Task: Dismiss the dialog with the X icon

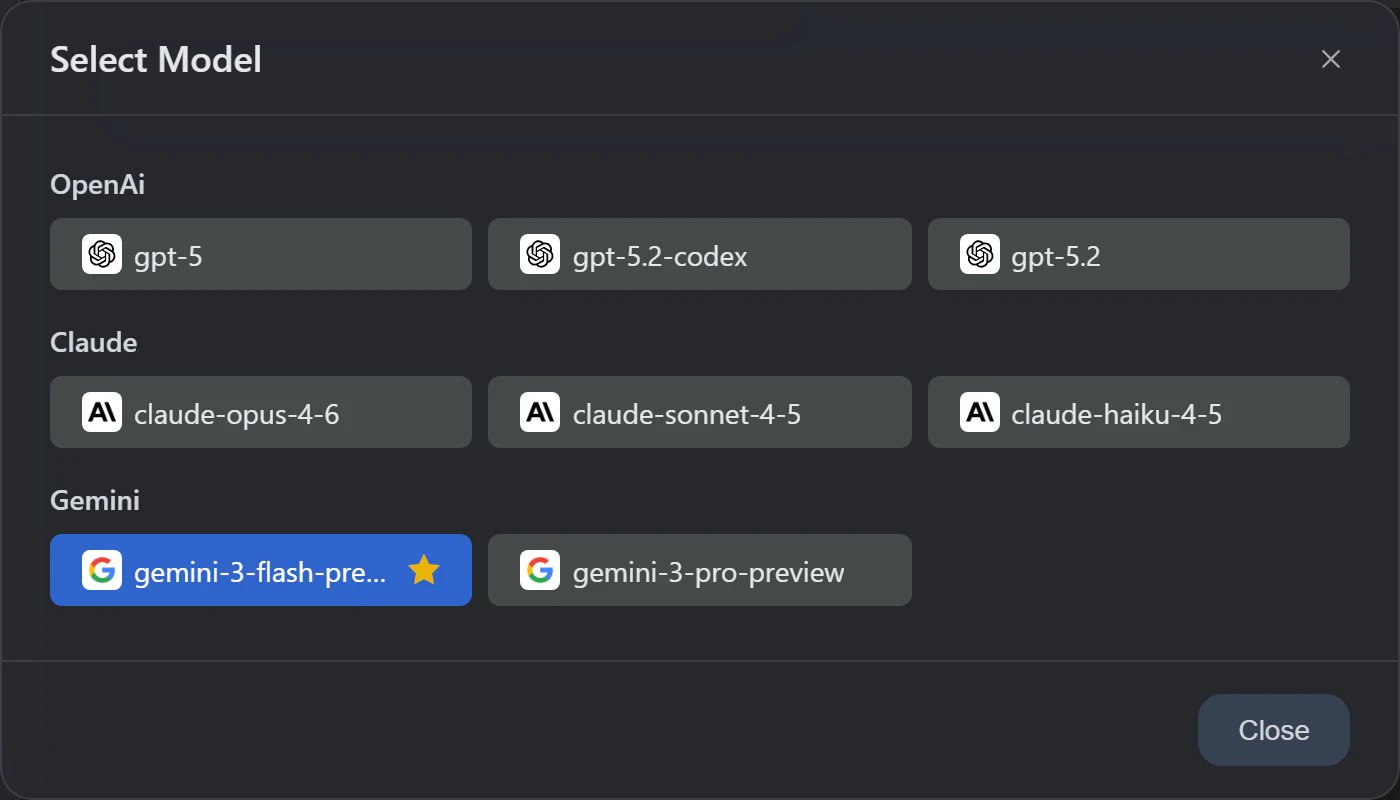Action: [1330, 59]
